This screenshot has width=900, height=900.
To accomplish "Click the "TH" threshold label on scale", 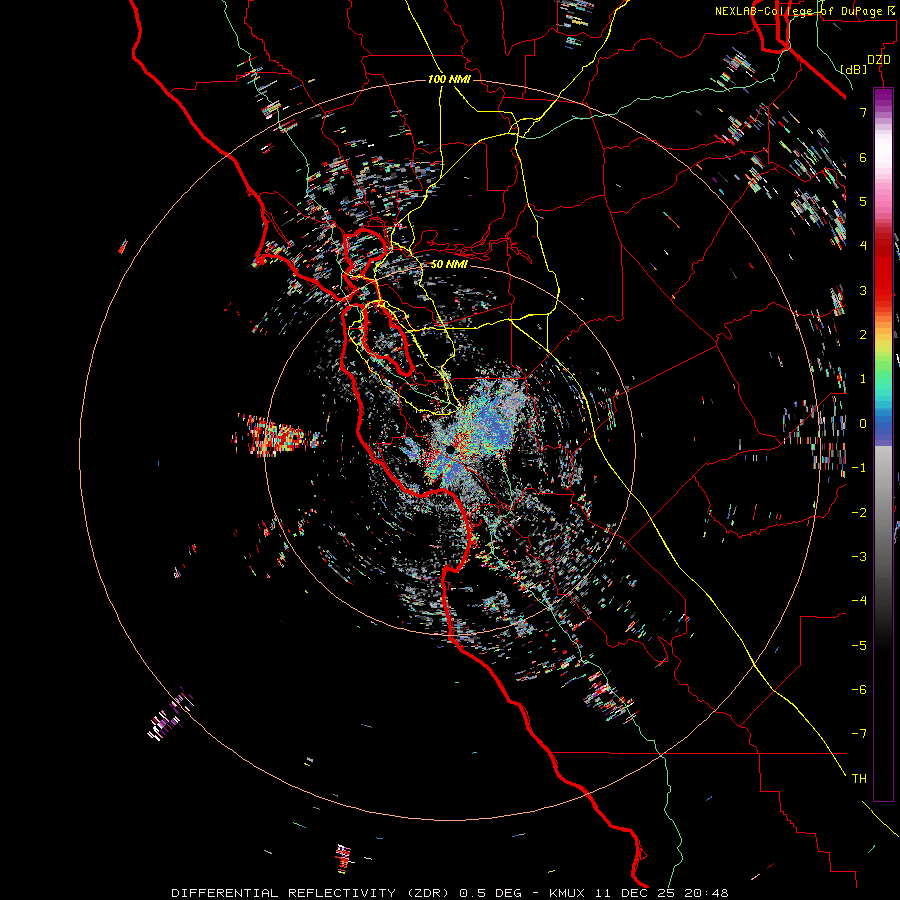I will click(x=859, y=779).
